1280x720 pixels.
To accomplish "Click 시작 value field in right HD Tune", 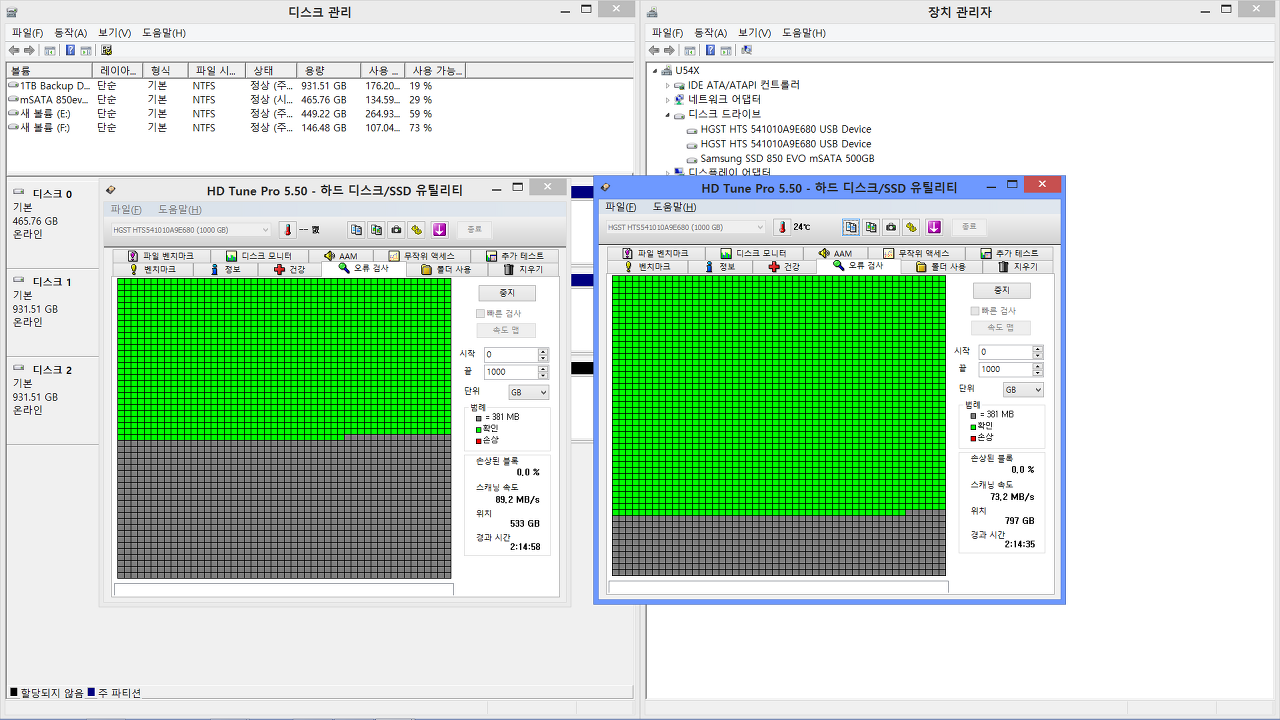I will click(x=1004, y=352).
